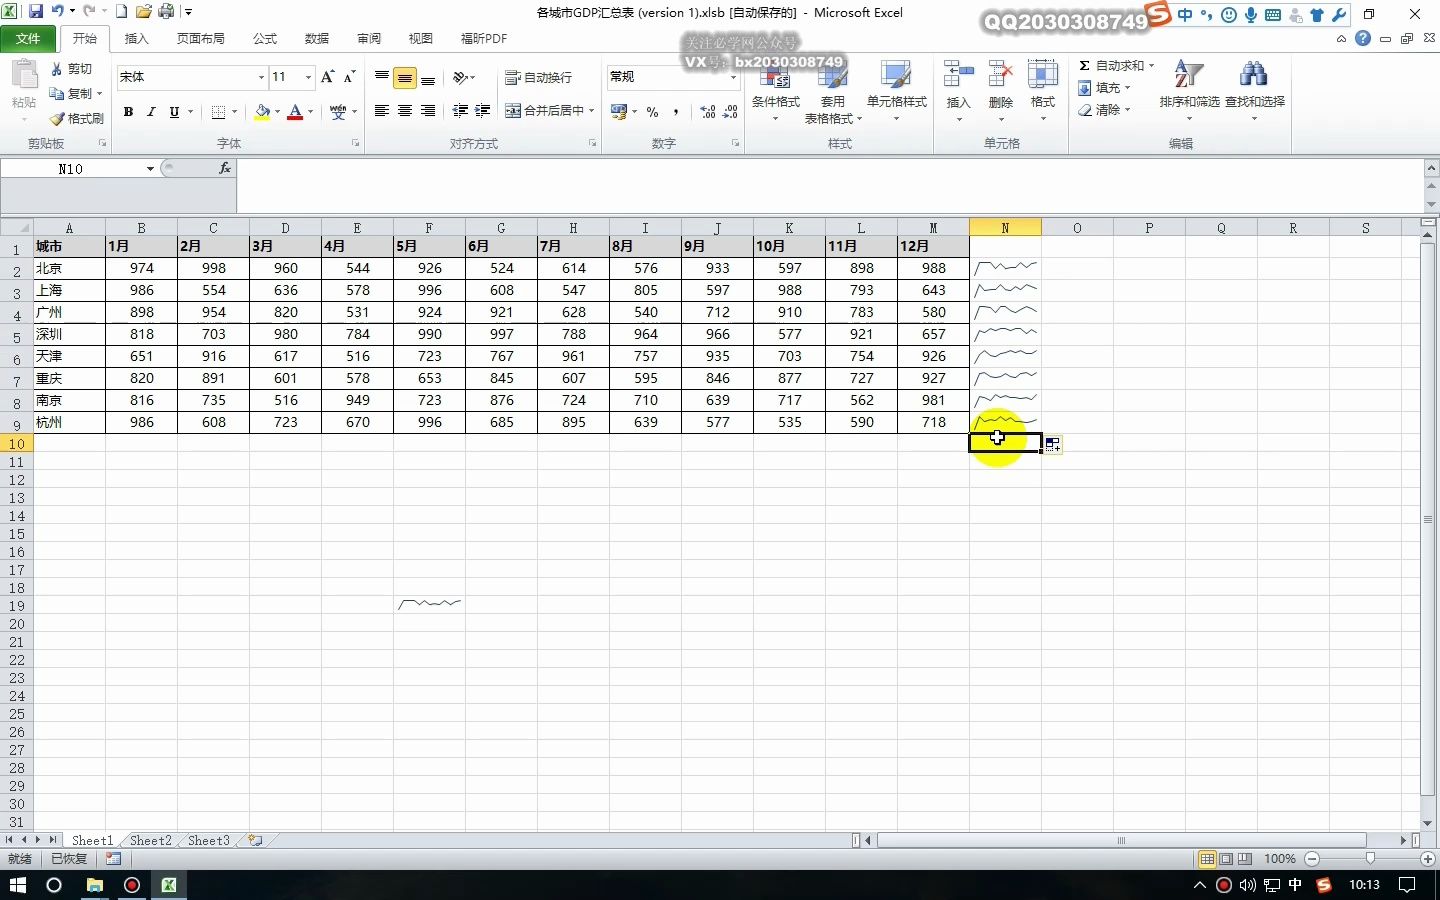The width and height of the screenshot is (1440, 900).
Task: Open Conditional Formatting (条件格式) menu
Action: (776, 90)
